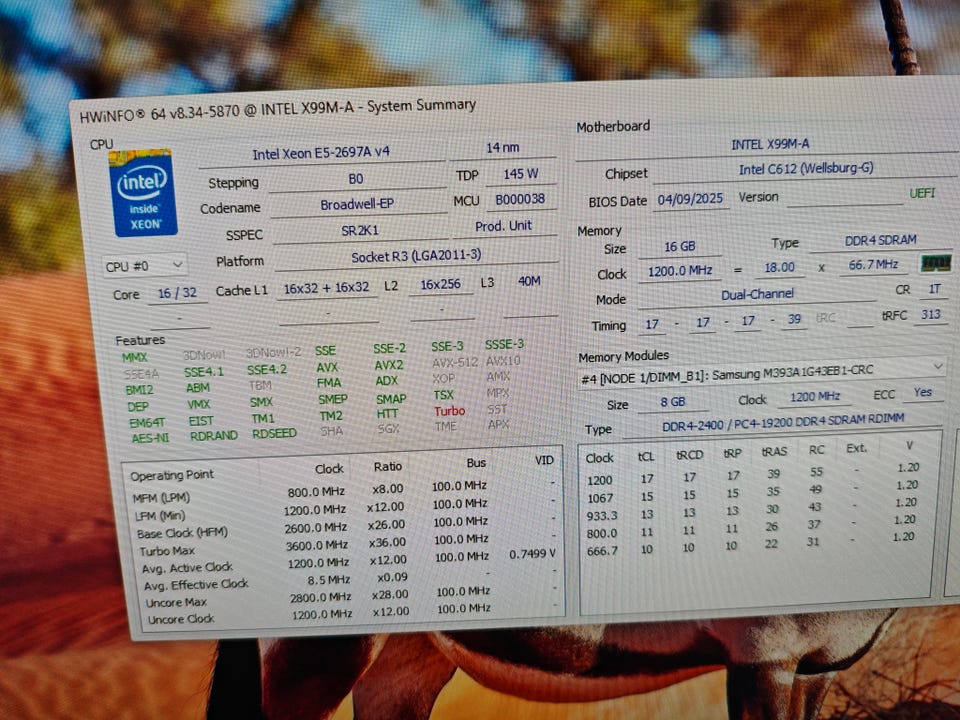Click the MFM (LPM) operating point row

click(342, 492)
